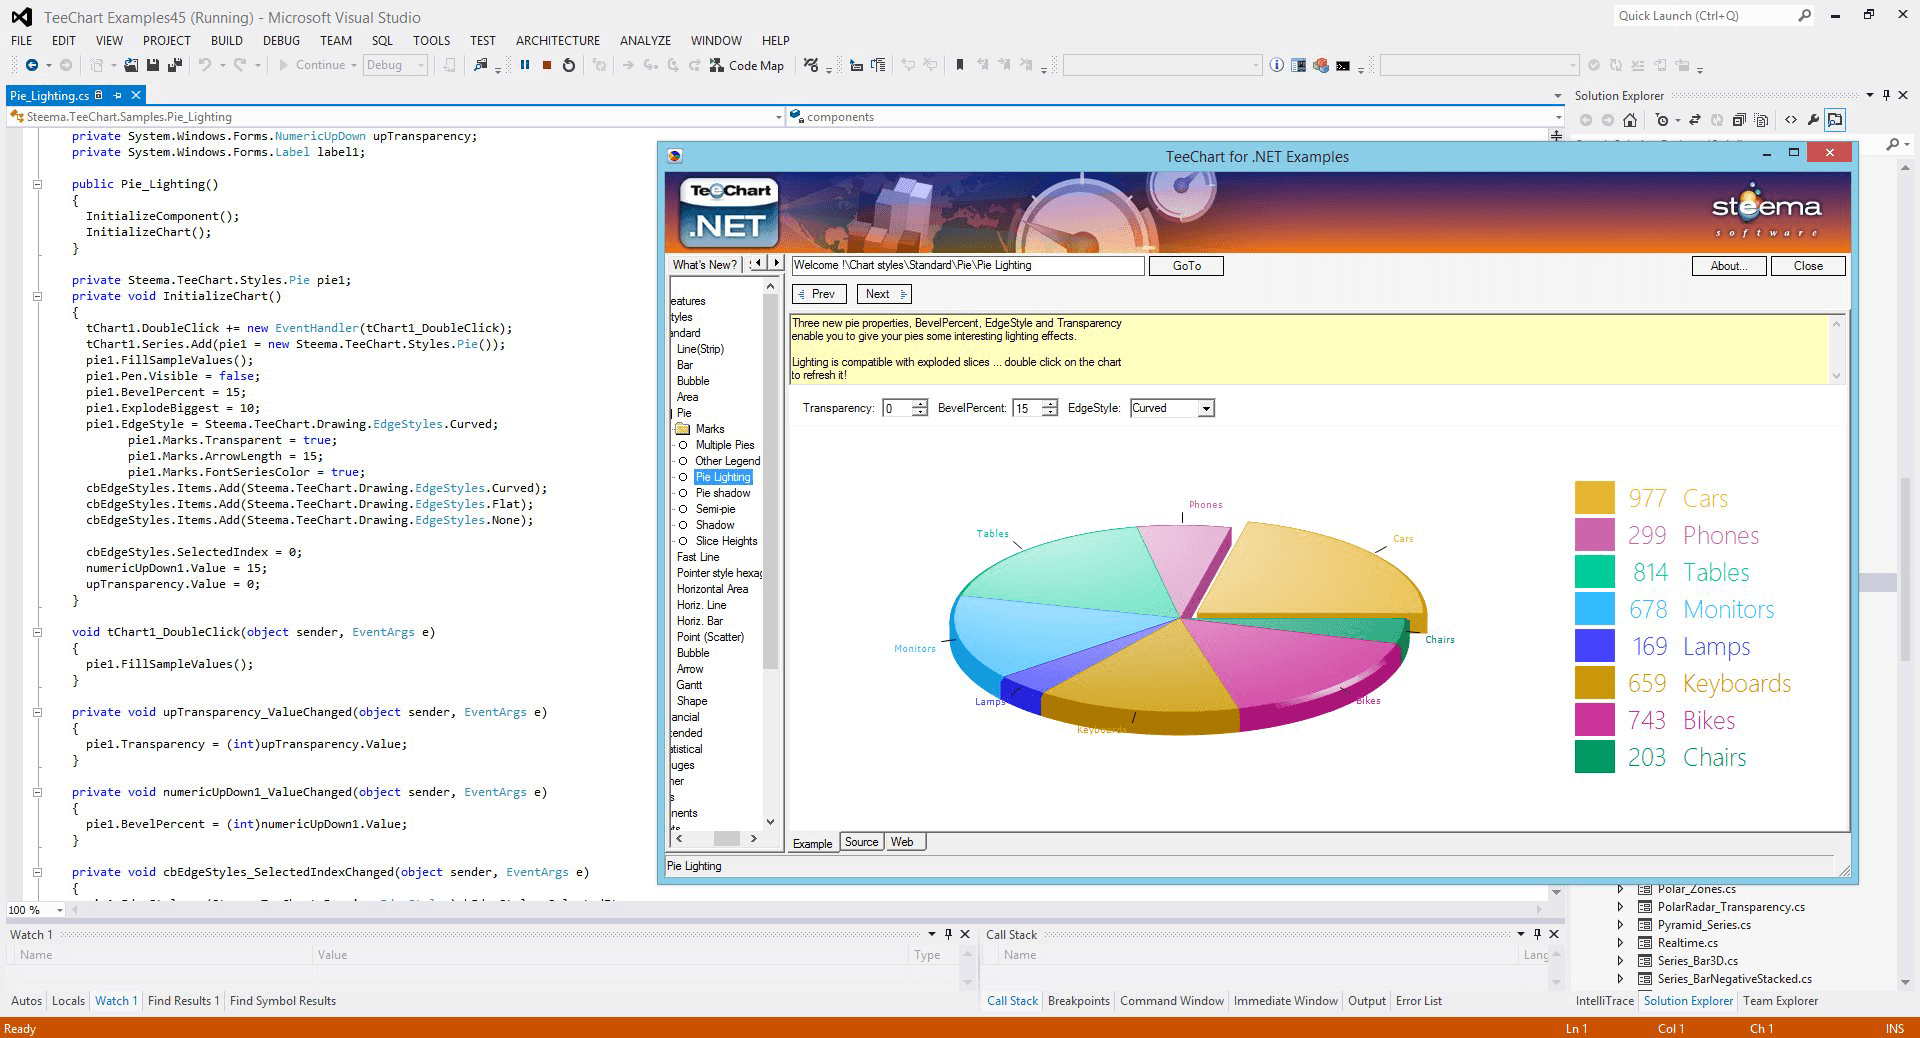This screenshot has width=1920, height=1038.
Task: Expand the Pyramid_Series.cs tree item
Action: pyautogui.click(x=1620, y=925)
